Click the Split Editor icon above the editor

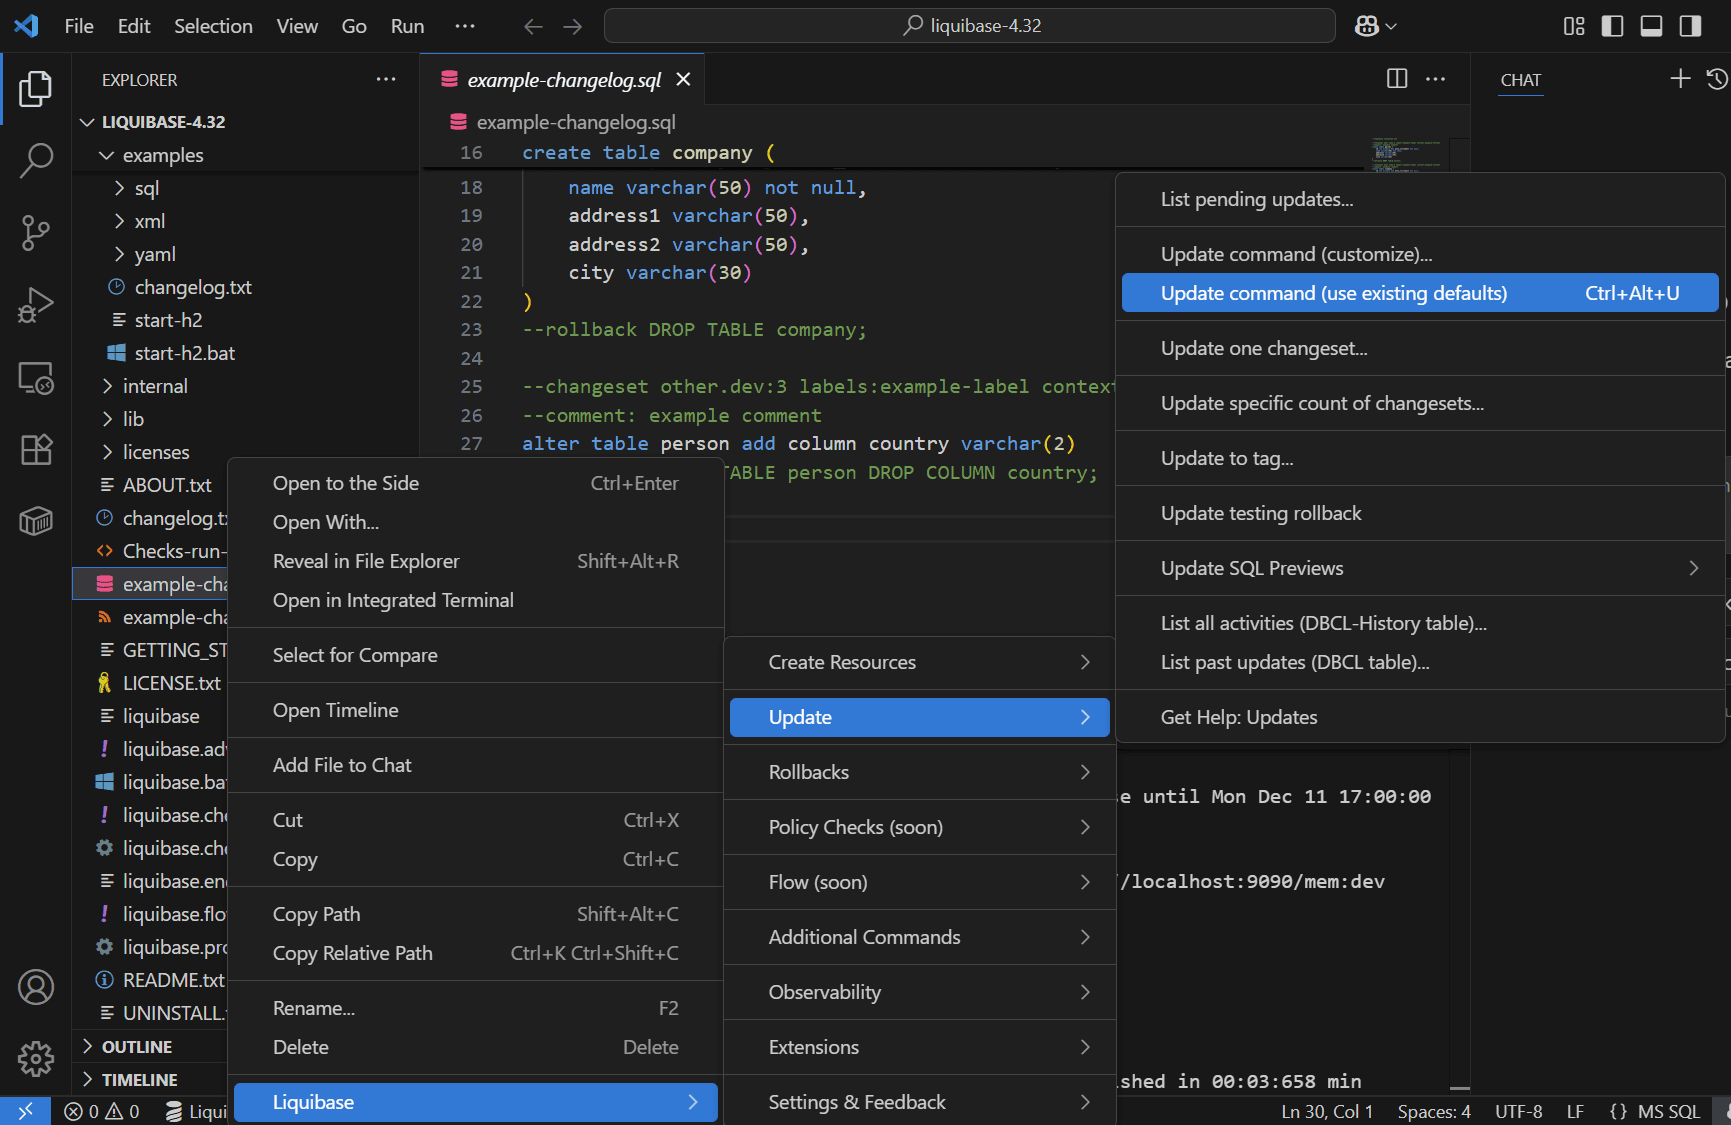(1397, 79)
